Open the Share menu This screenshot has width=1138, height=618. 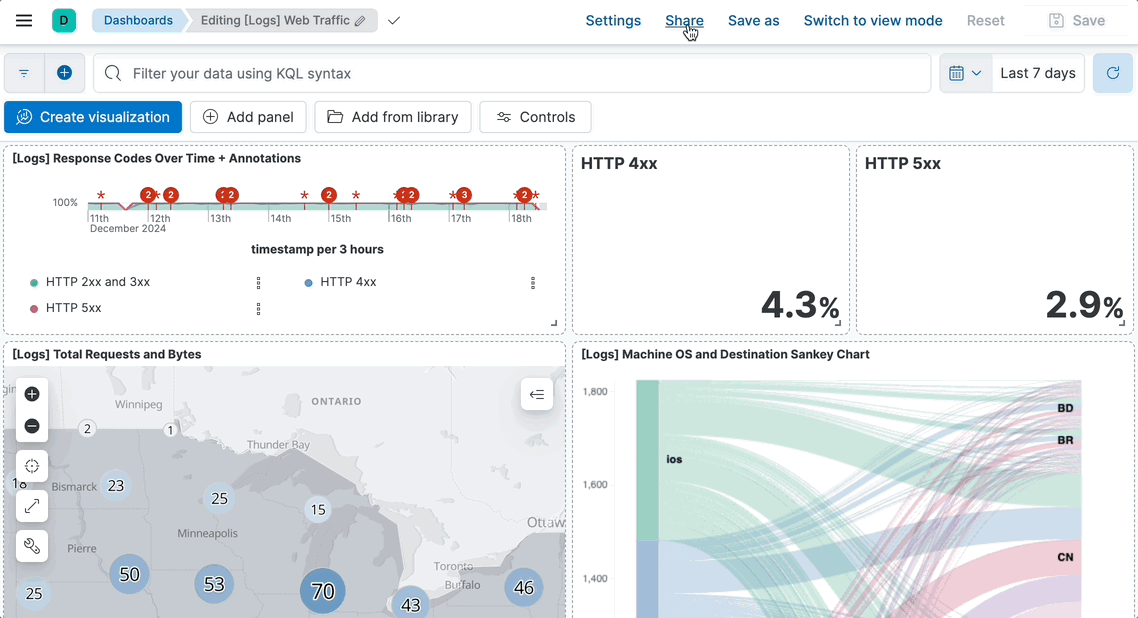click(x=684, y=21)
